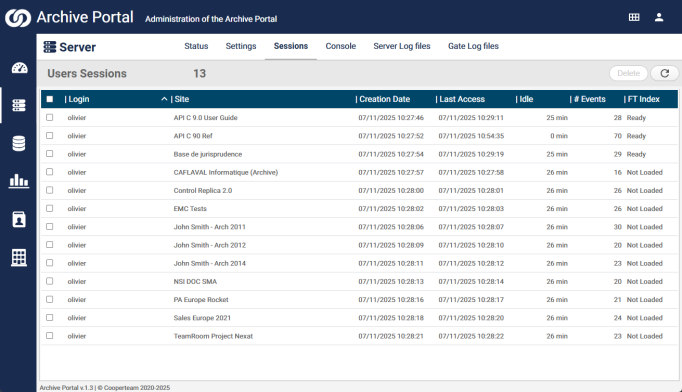Click the Archive Portal v.1.3 footer text

coord(67,388)
